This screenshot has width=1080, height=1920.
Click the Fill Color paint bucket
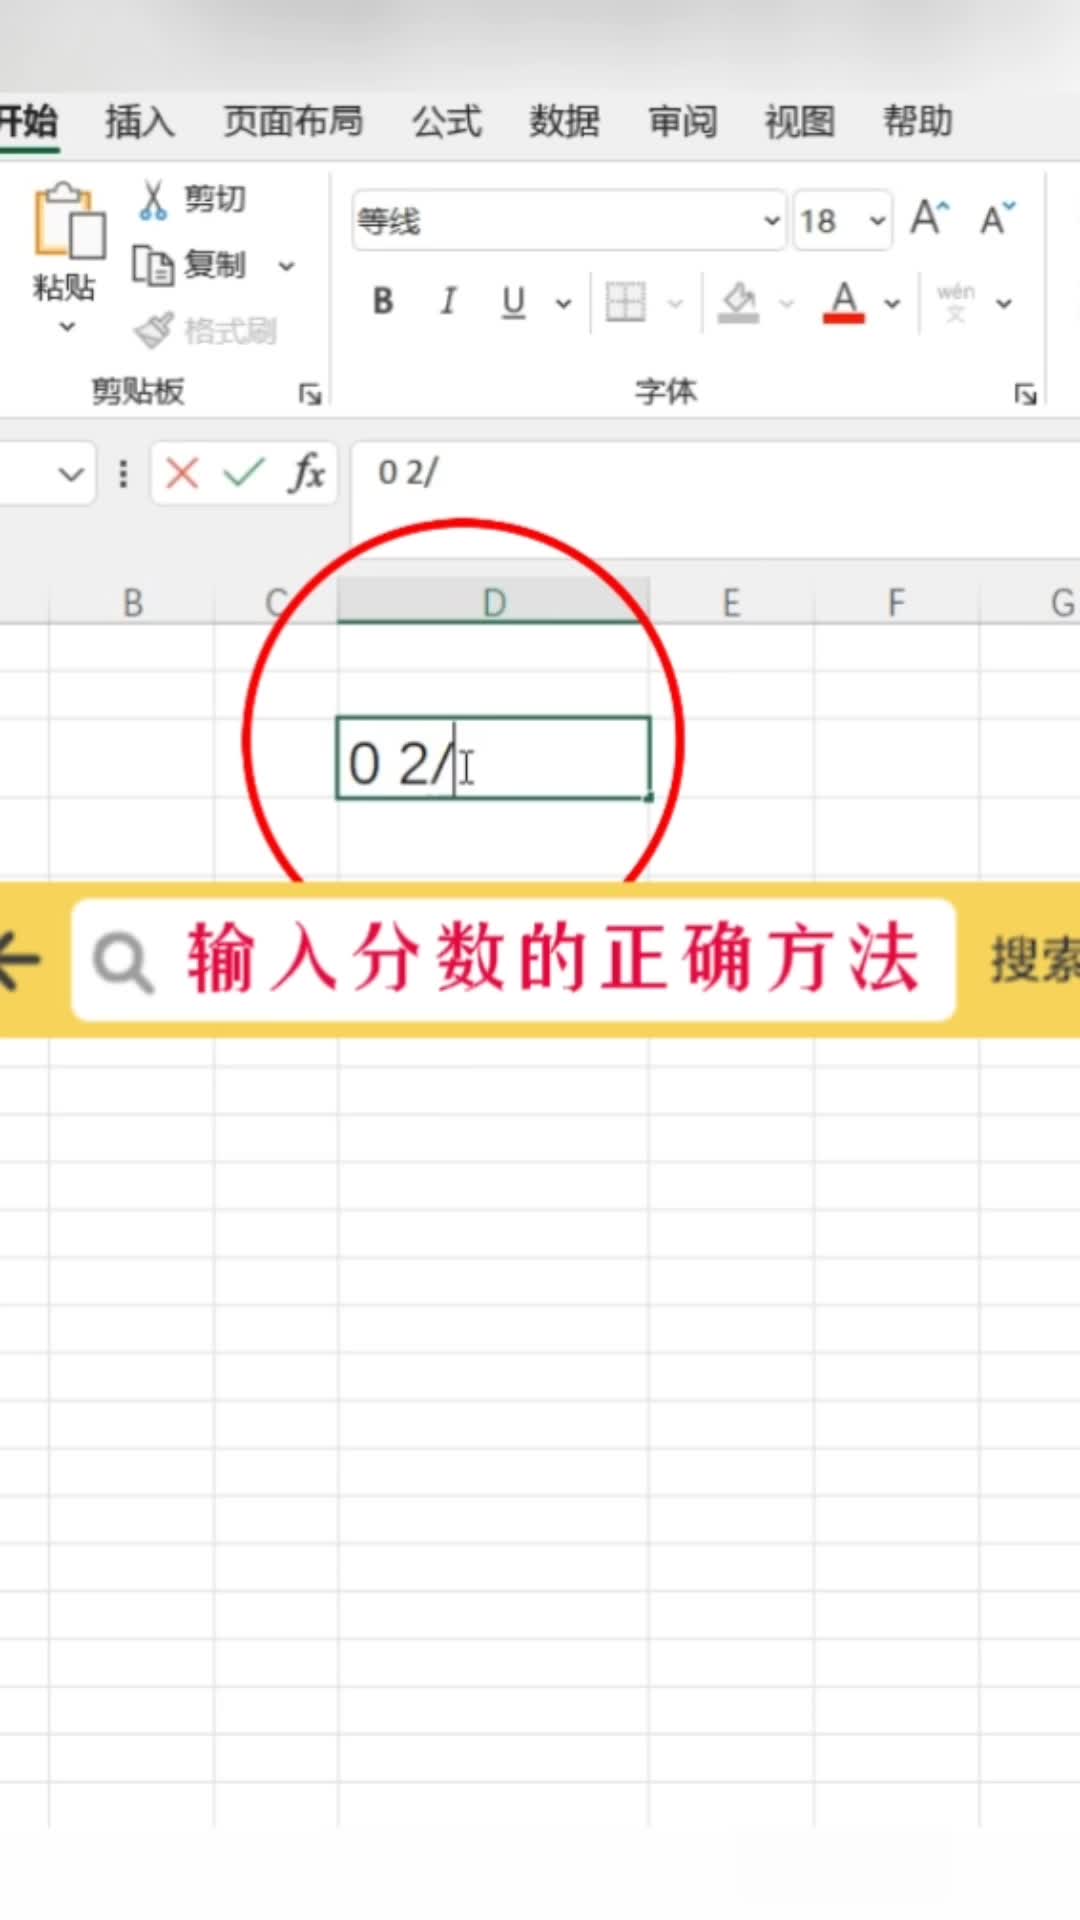pos(739,302)
